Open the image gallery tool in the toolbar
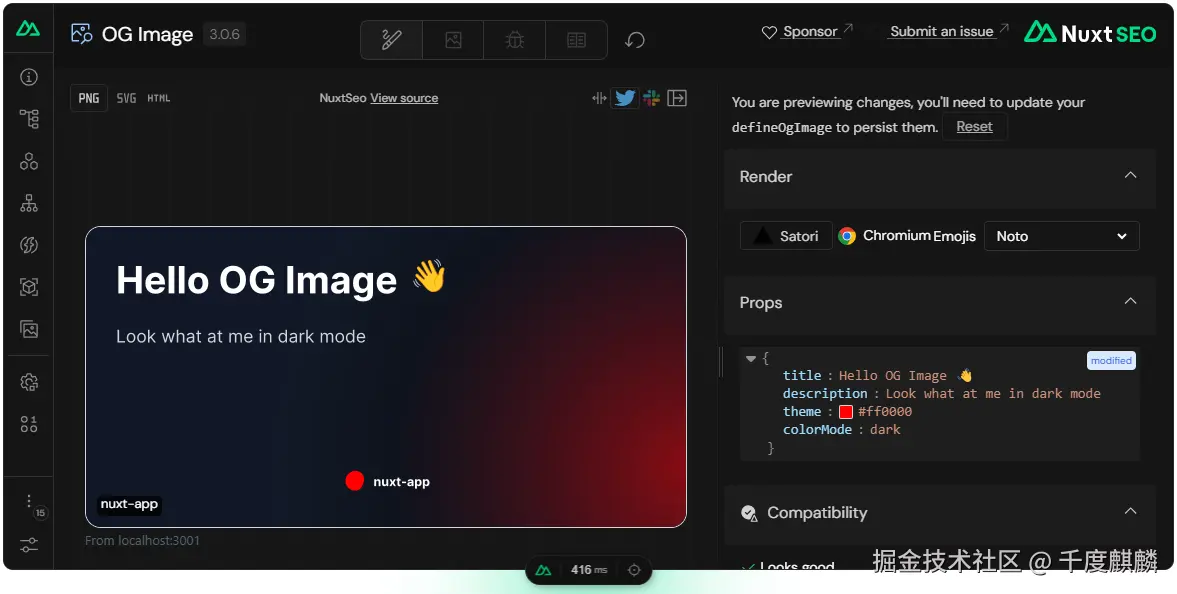The image size is (1177, 594). pos(453,40)
